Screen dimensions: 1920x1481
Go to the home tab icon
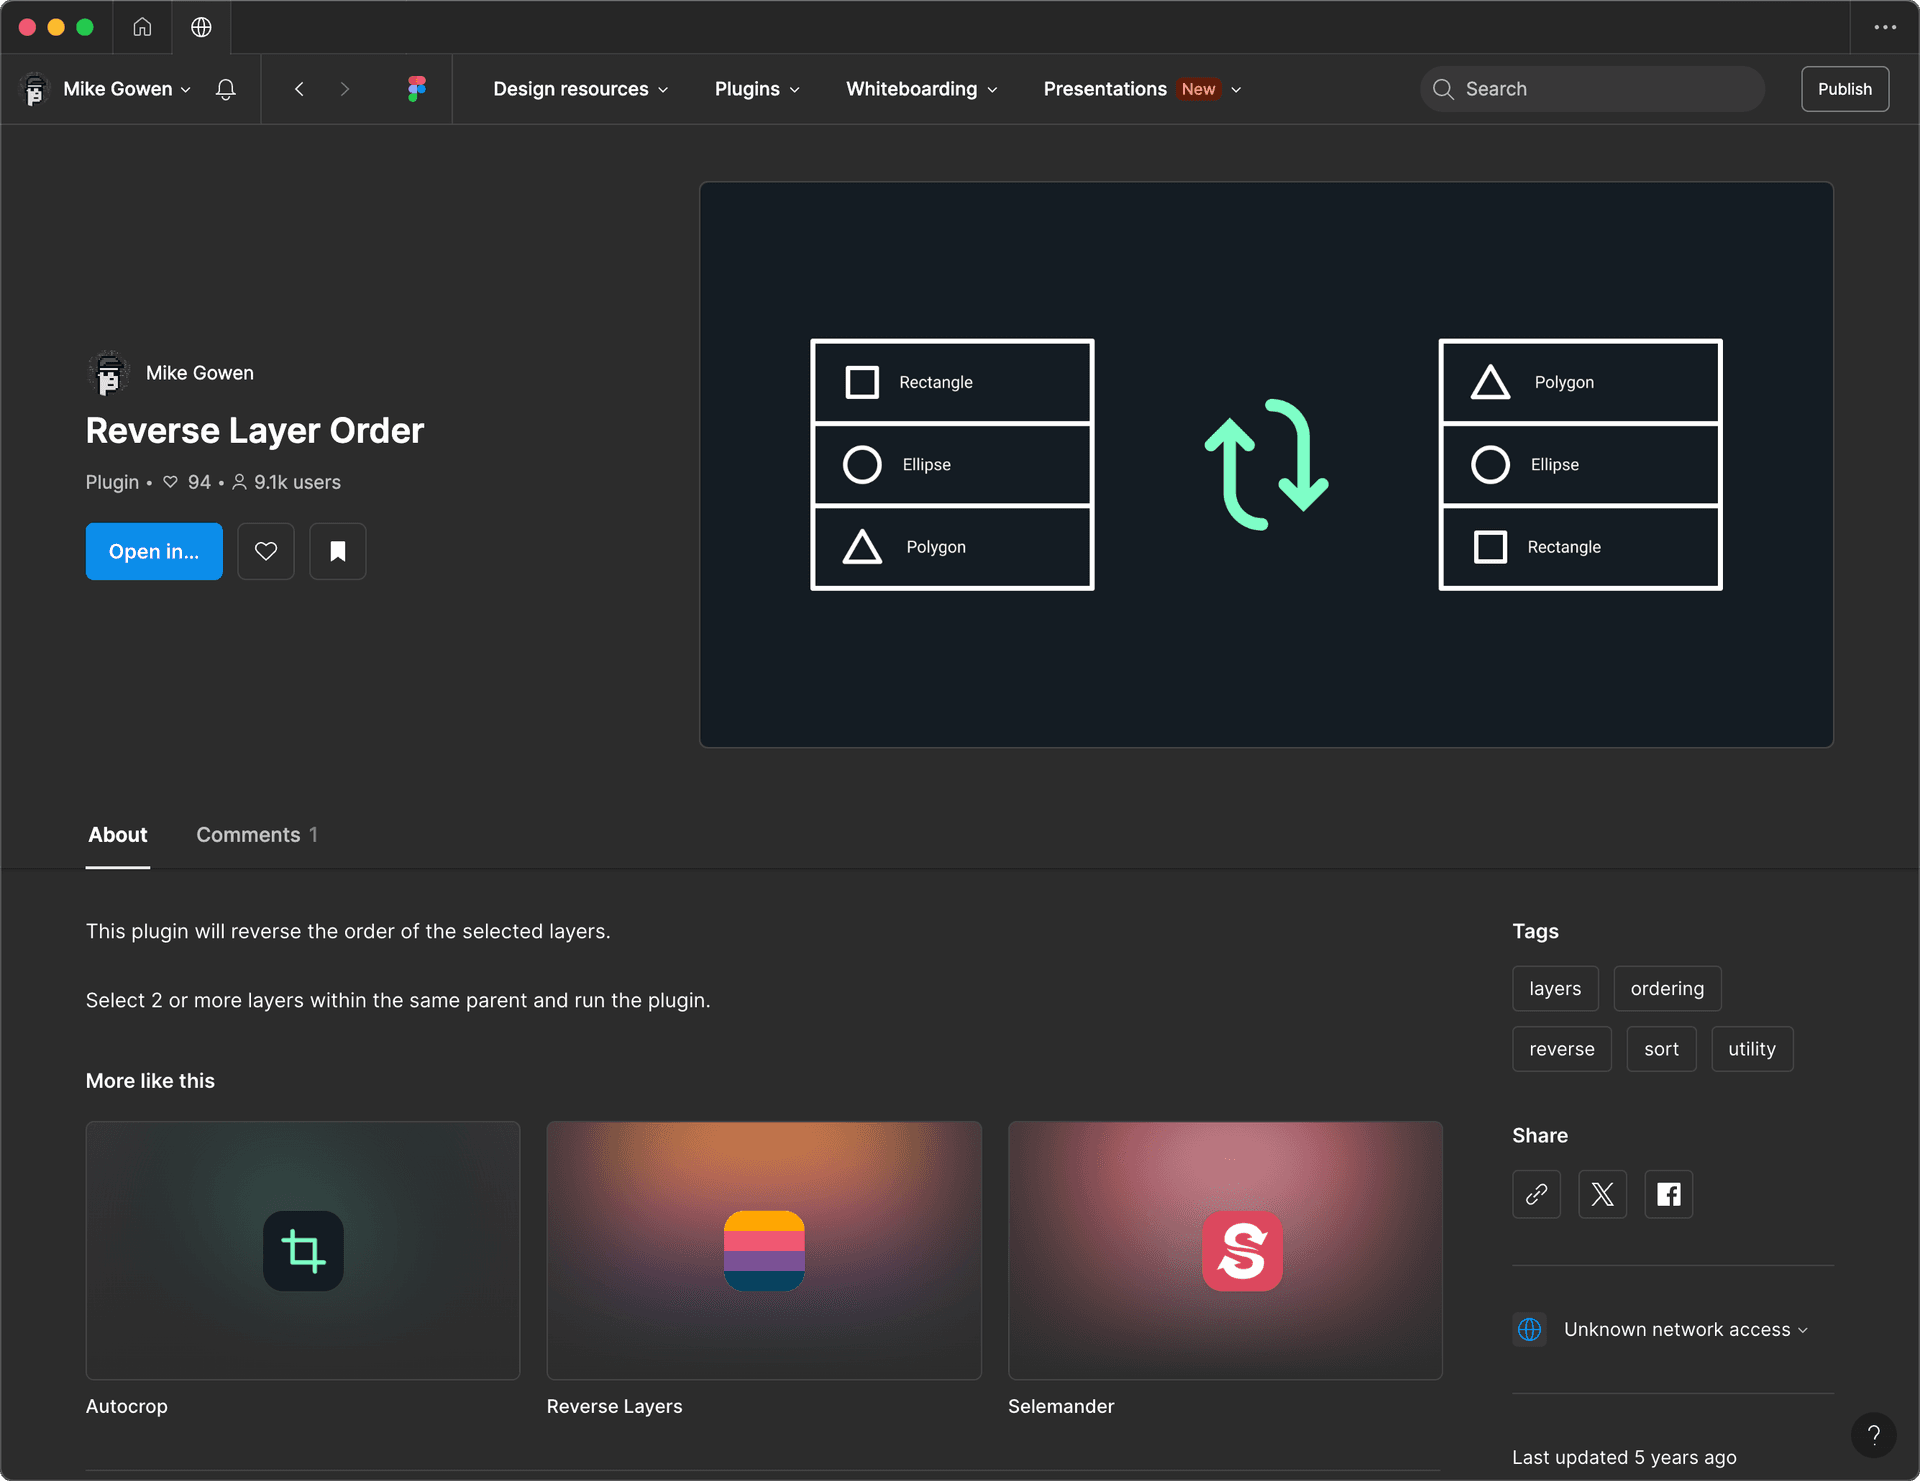(x=142, y=27)
